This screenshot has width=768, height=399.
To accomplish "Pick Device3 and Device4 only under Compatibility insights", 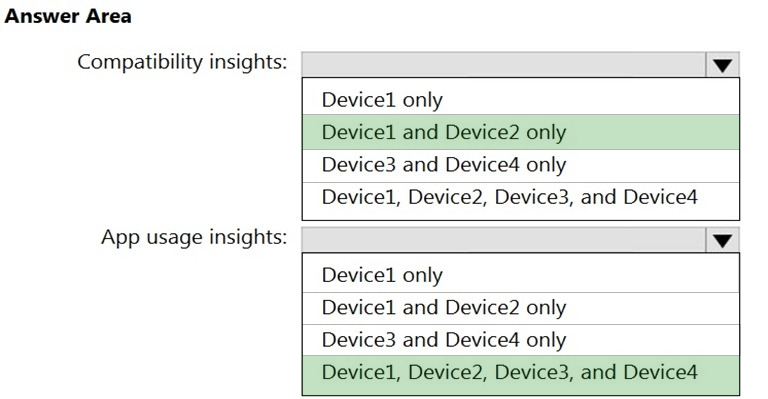I will tap(521, 165).
